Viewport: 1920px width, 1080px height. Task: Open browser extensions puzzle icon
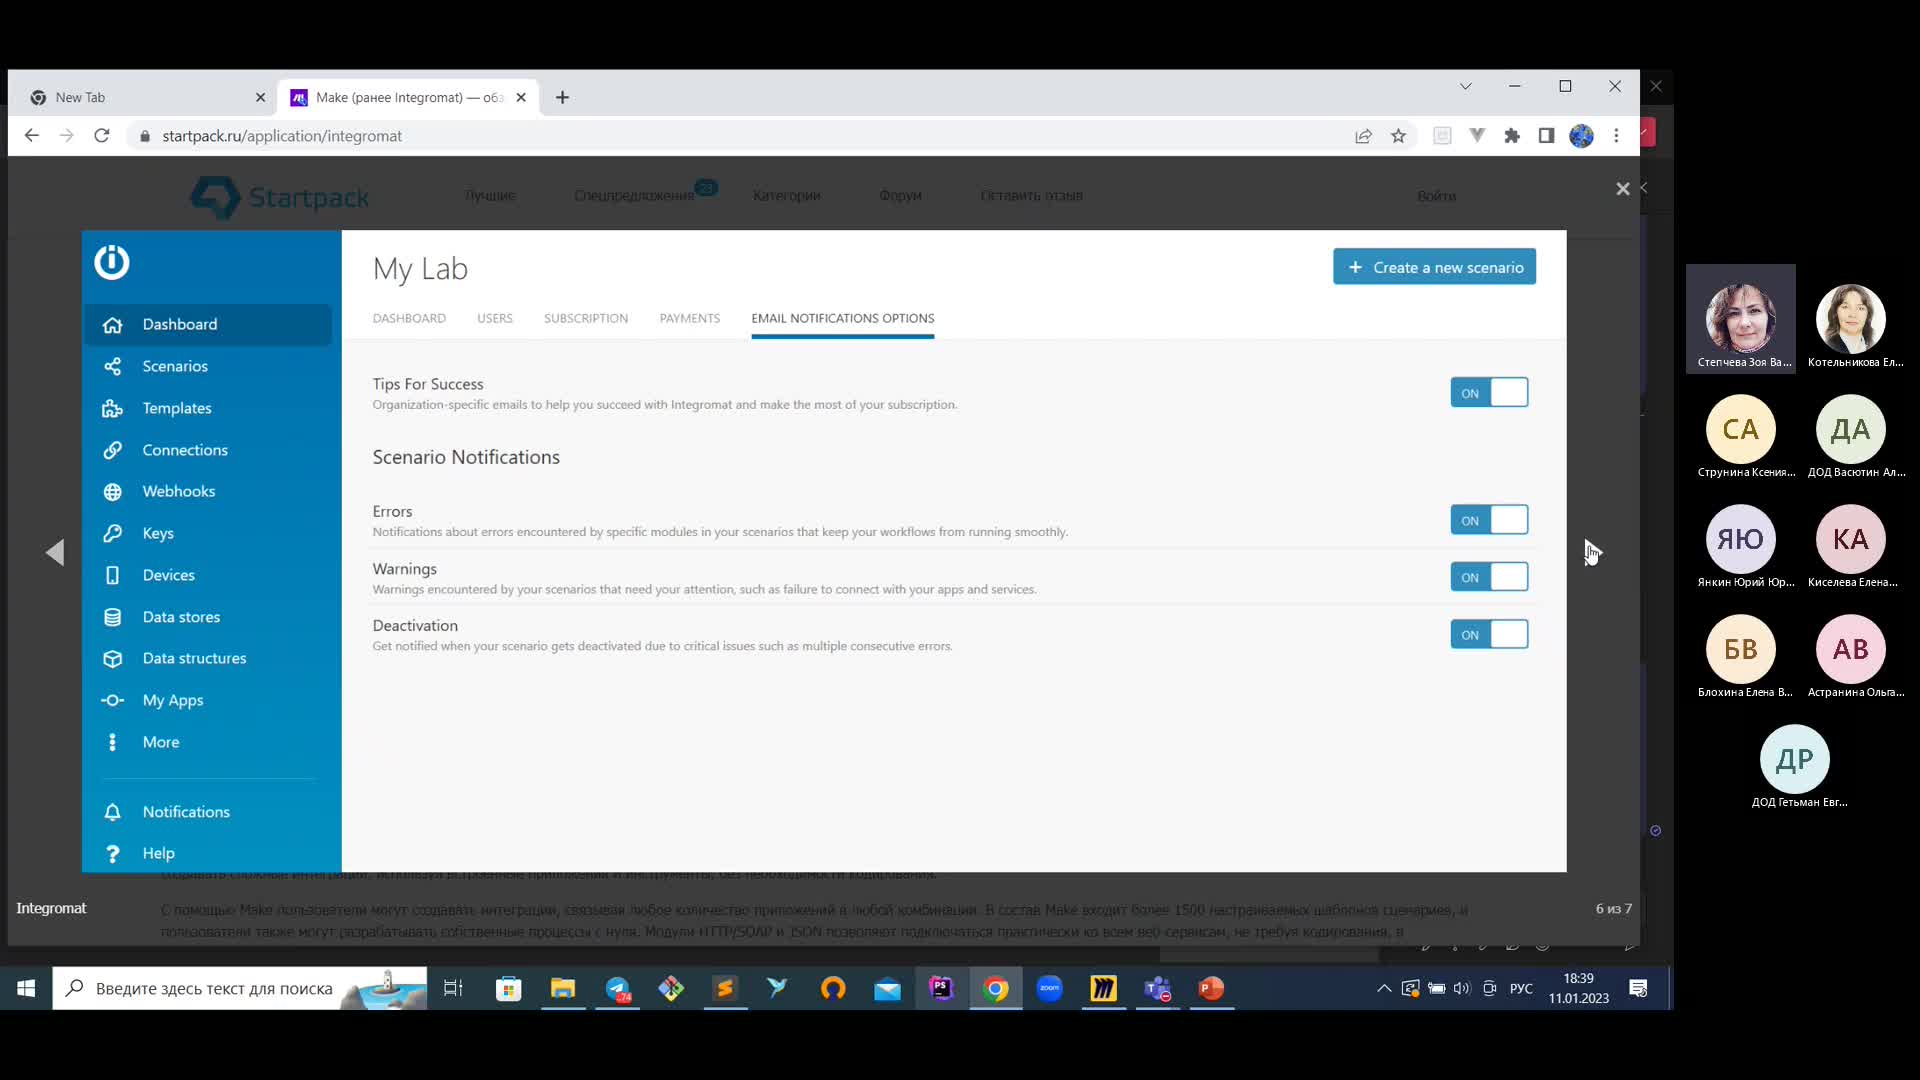pos(1512,136)
